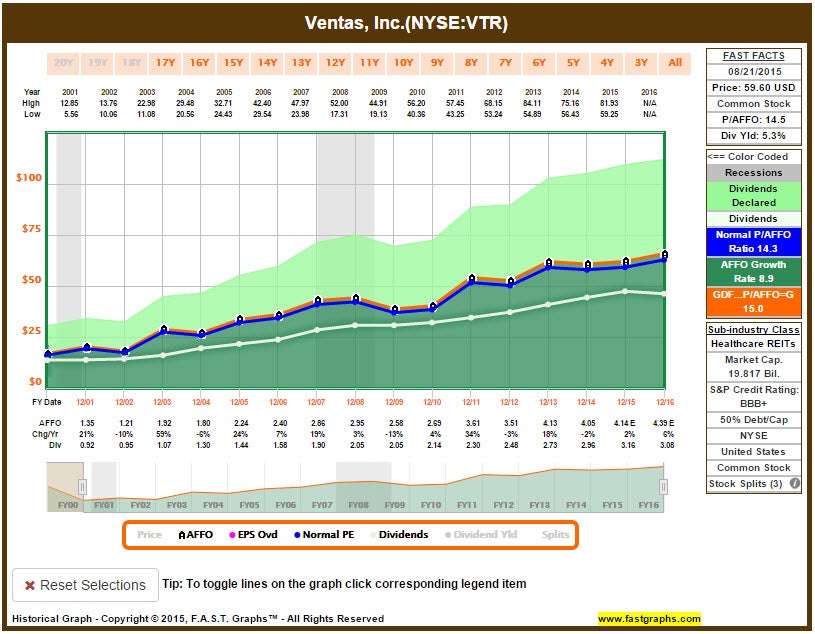Click FY12 in the overview timeline
The image size is (815, 634).
tap(504, 505)
